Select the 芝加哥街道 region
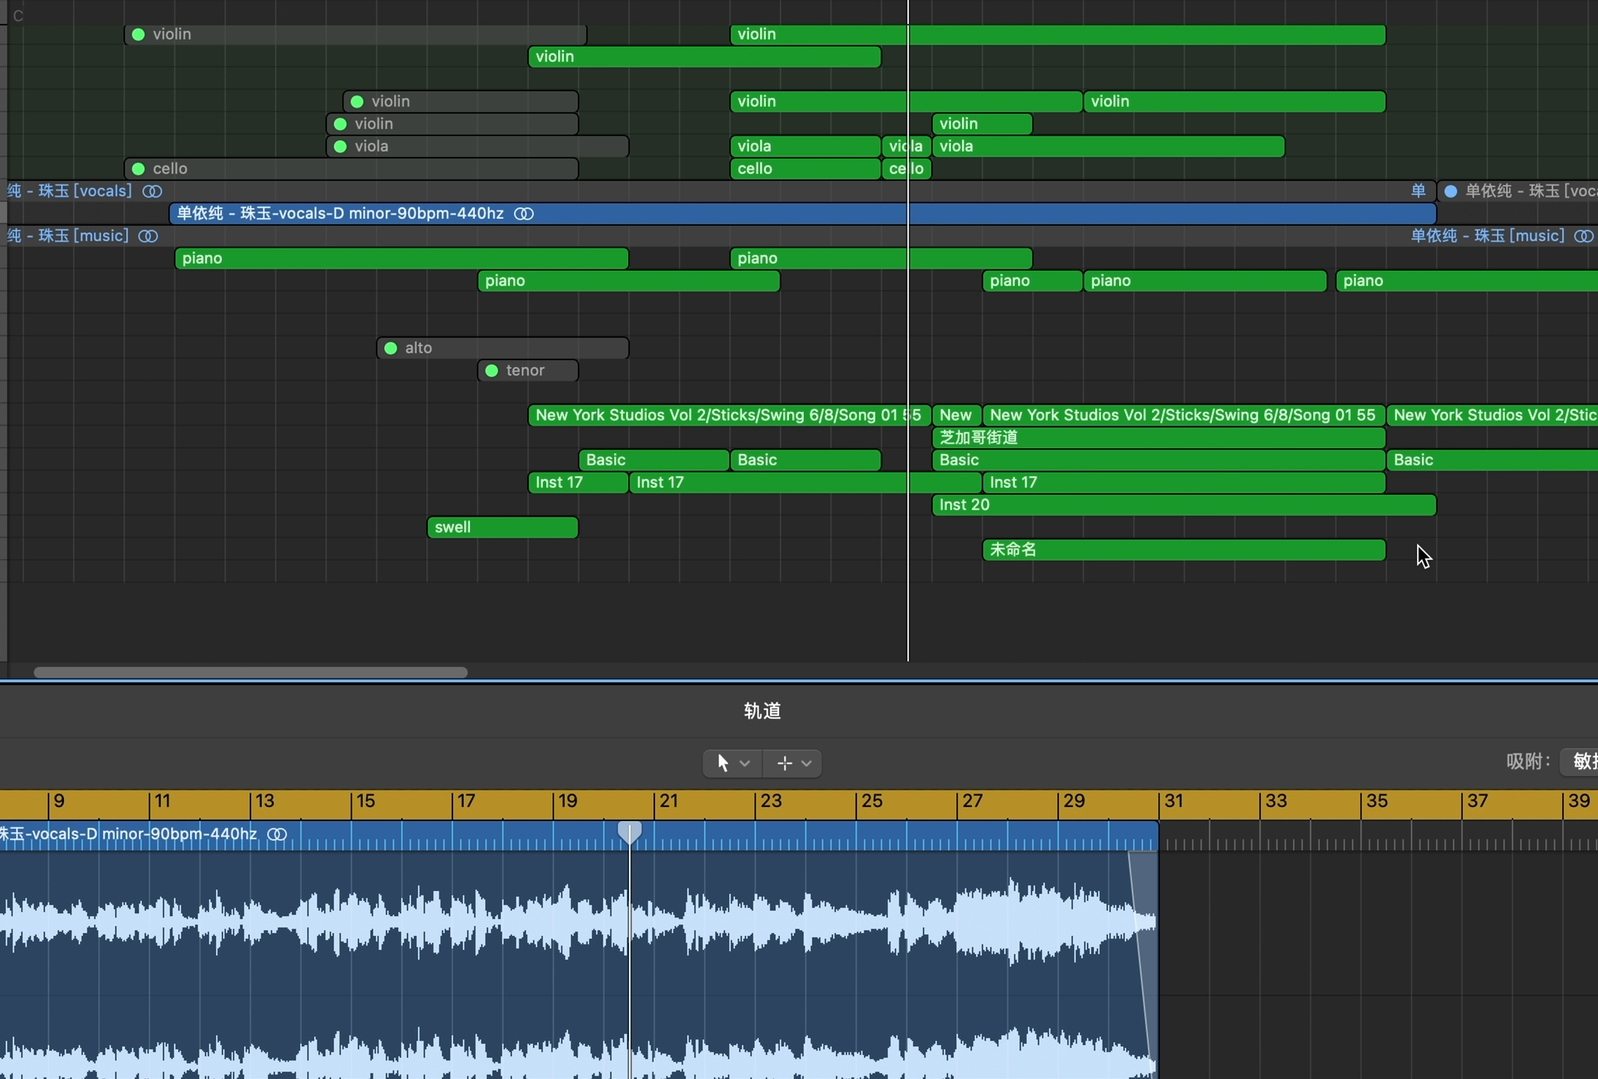This screenshot has width=1598, height=1079. pos(1159,437)
